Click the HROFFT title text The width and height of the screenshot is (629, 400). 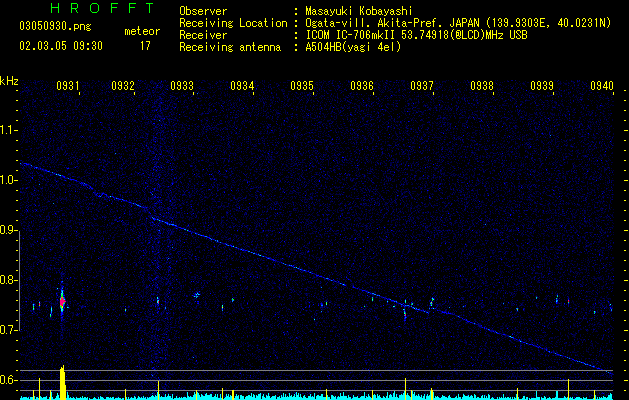click(102, 8)
